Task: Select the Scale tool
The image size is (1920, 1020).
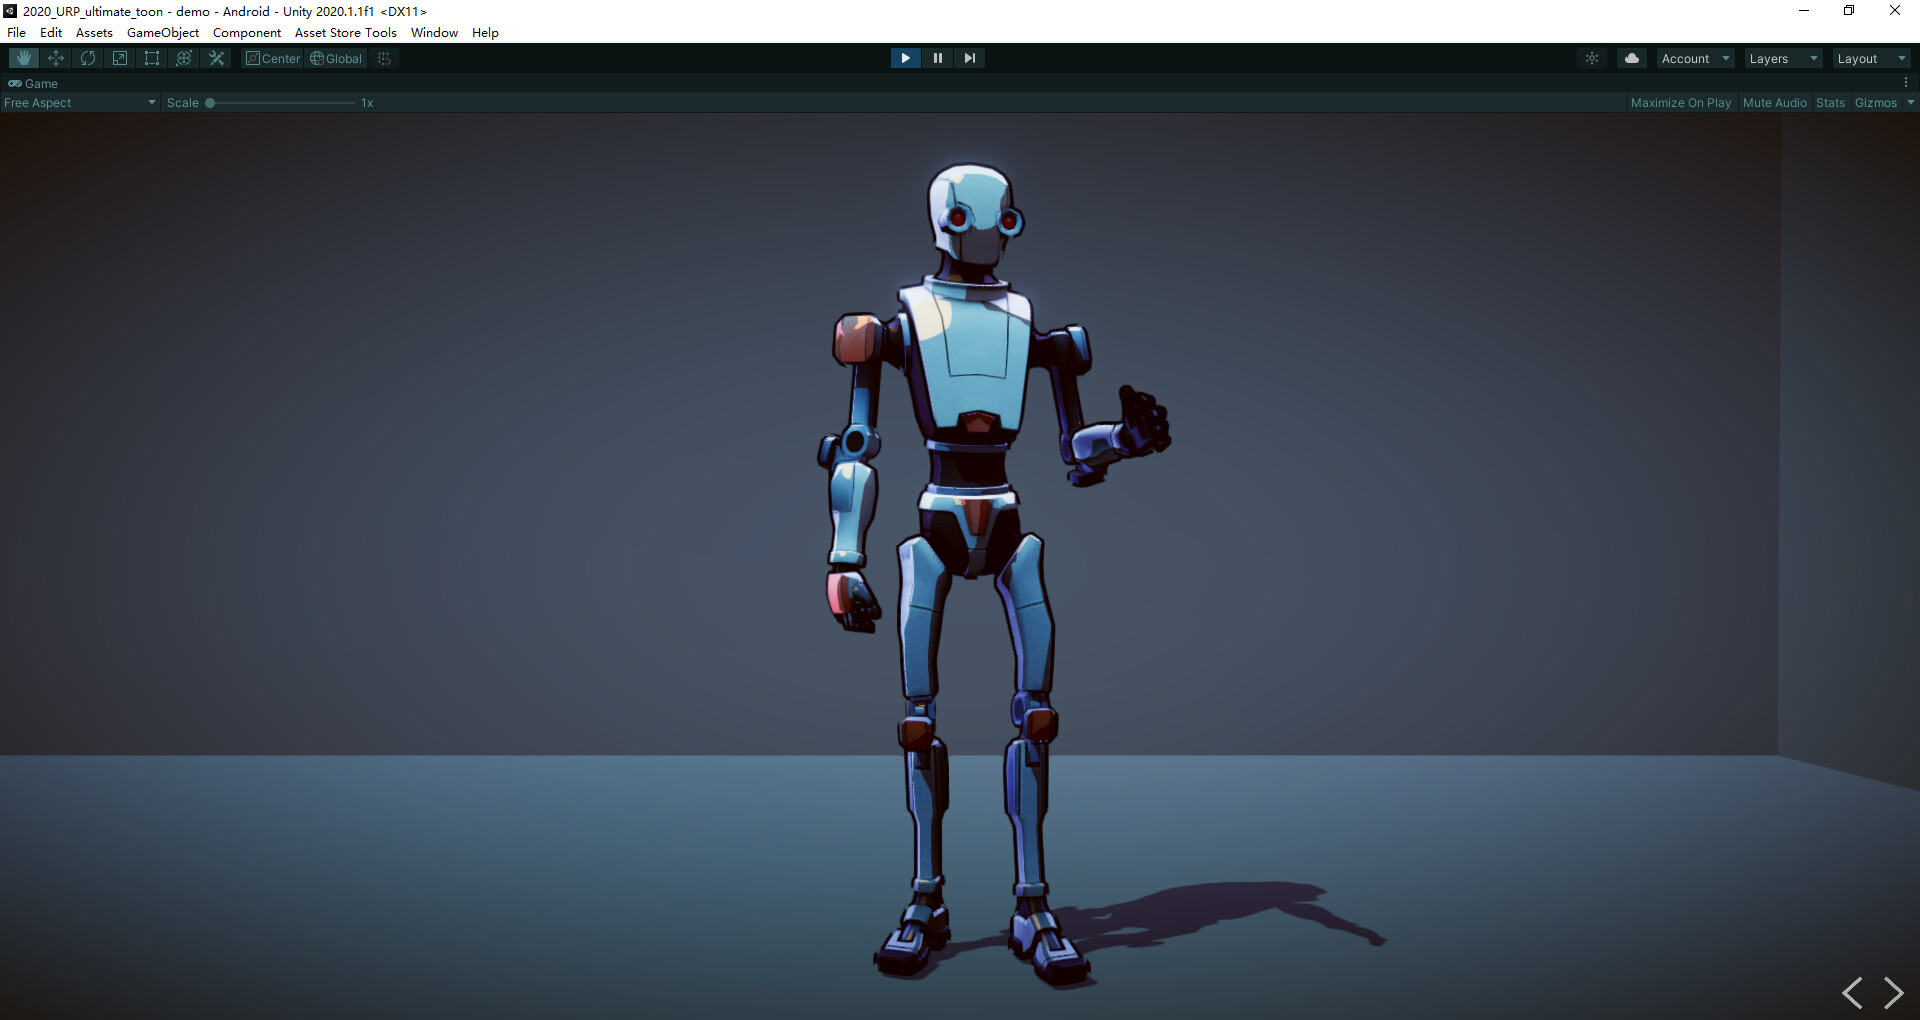Action: click(x=119, y=58)
